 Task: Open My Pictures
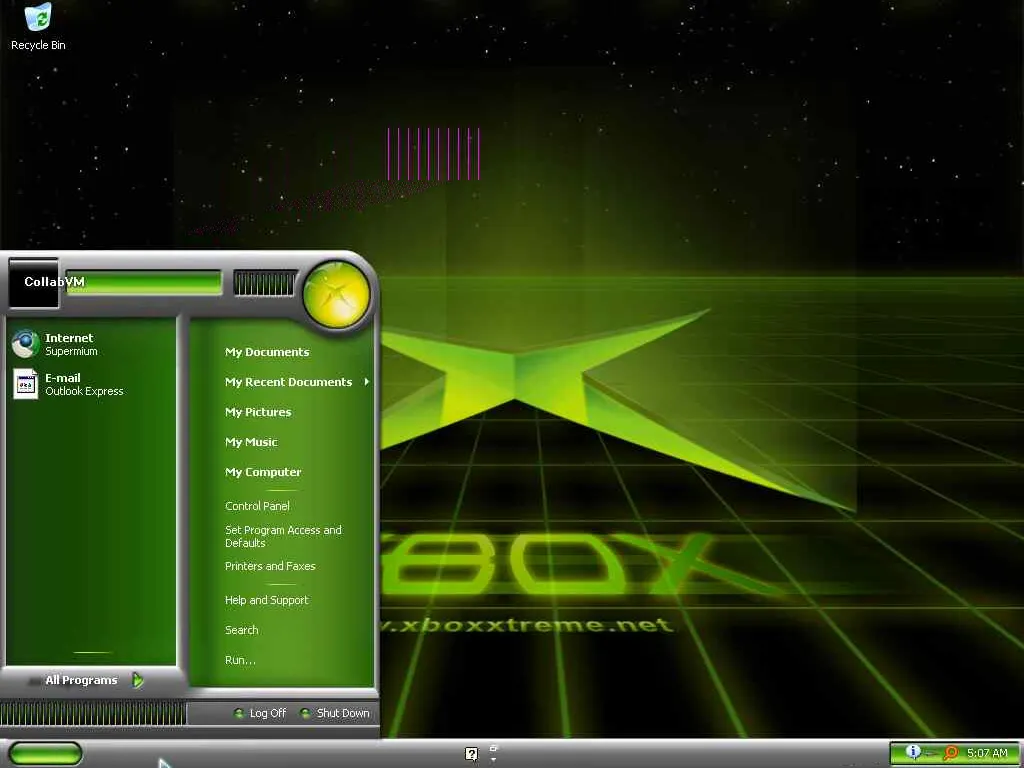(258, 412)
